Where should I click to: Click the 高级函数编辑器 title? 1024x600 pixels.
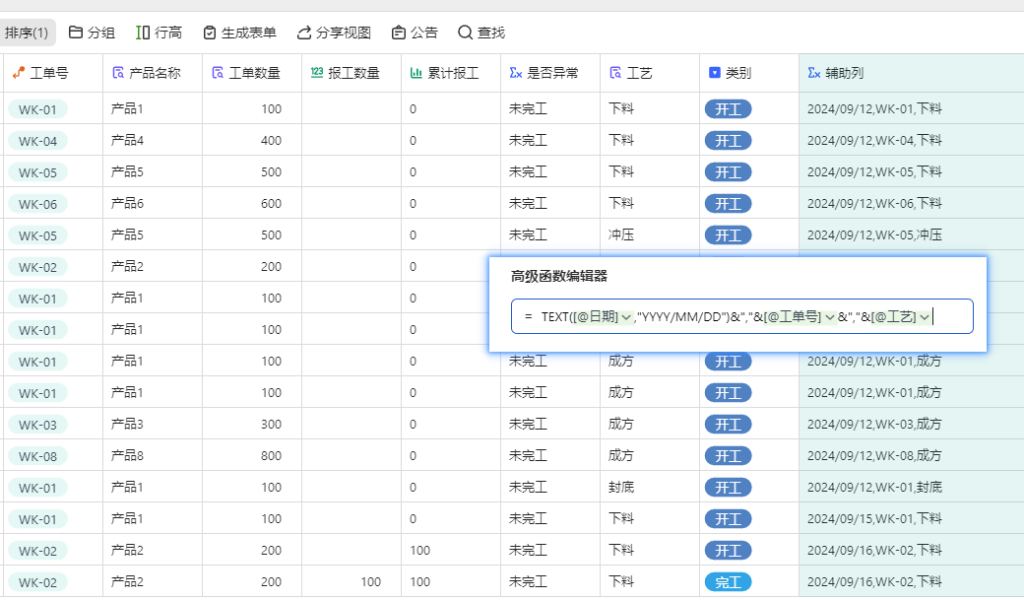[x=559, y=276]
